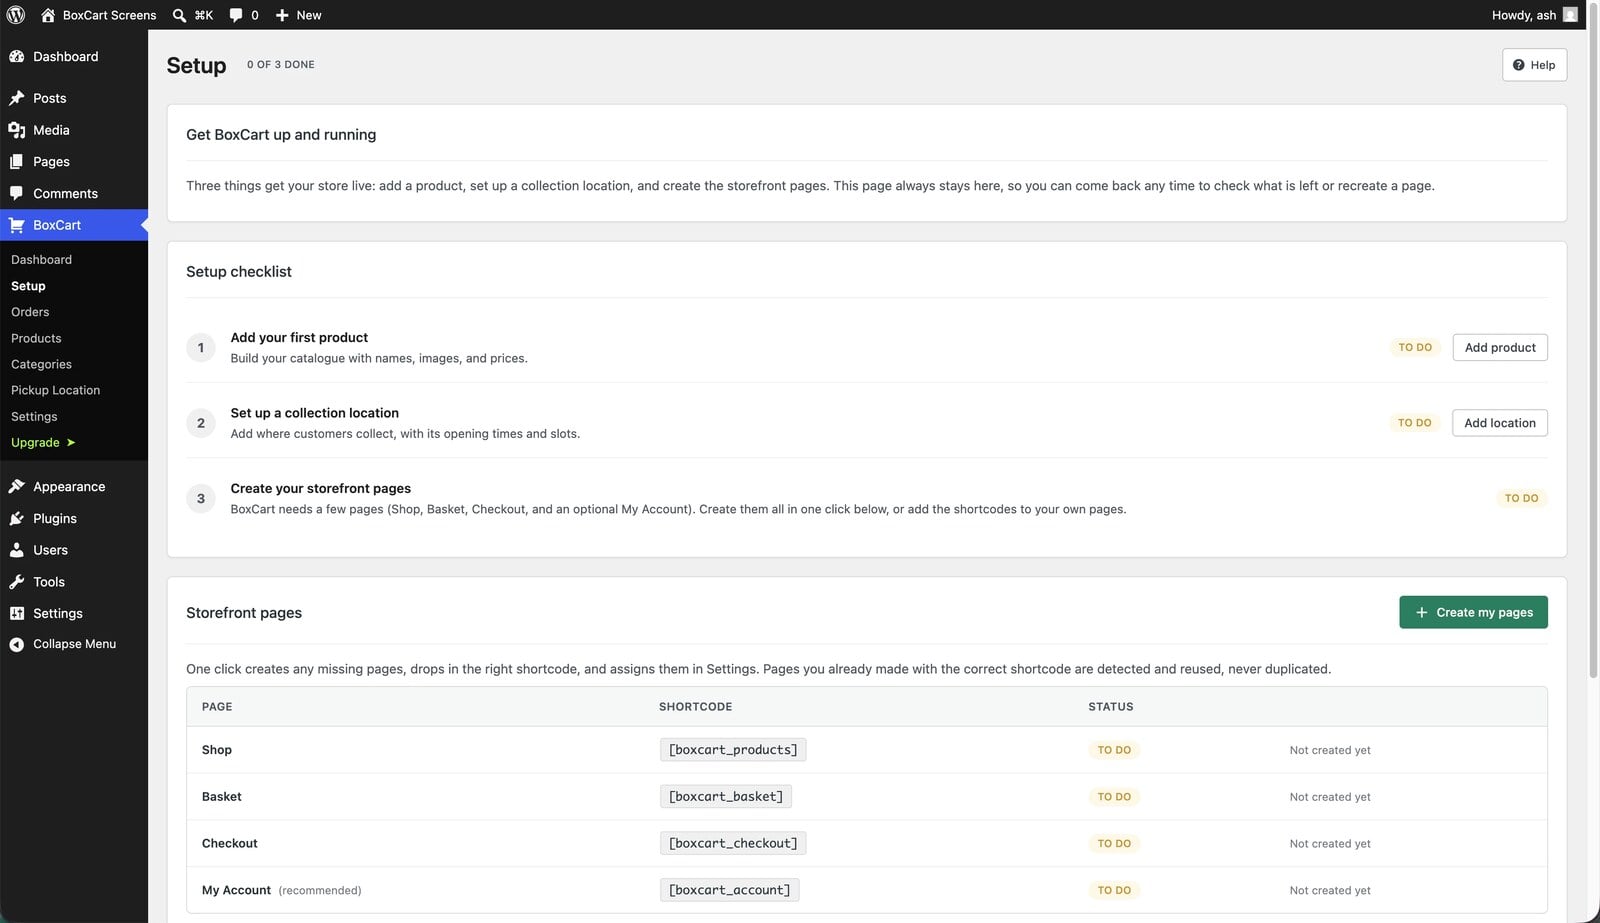Screen dimensions: 1600x923
Task: Click Not created yet in Basket row
Action: (1330, 797)
